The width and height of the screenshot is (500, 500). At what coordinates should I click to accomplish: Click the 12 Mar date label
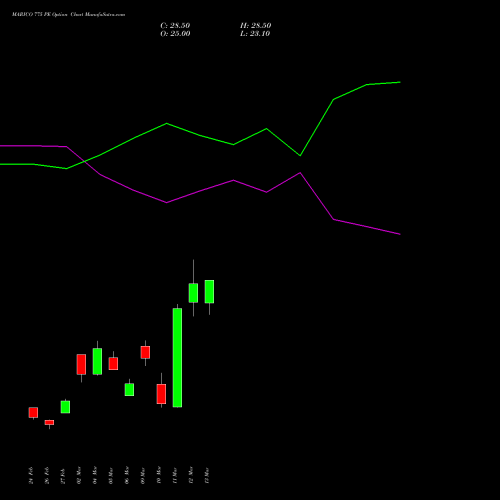tap(191, 475)
